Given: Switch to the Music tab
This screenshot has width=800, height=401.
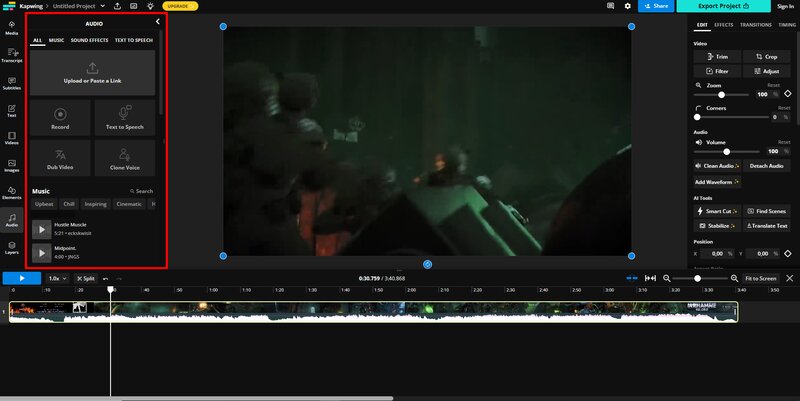Looking at the screenshot, I should 56,40.
